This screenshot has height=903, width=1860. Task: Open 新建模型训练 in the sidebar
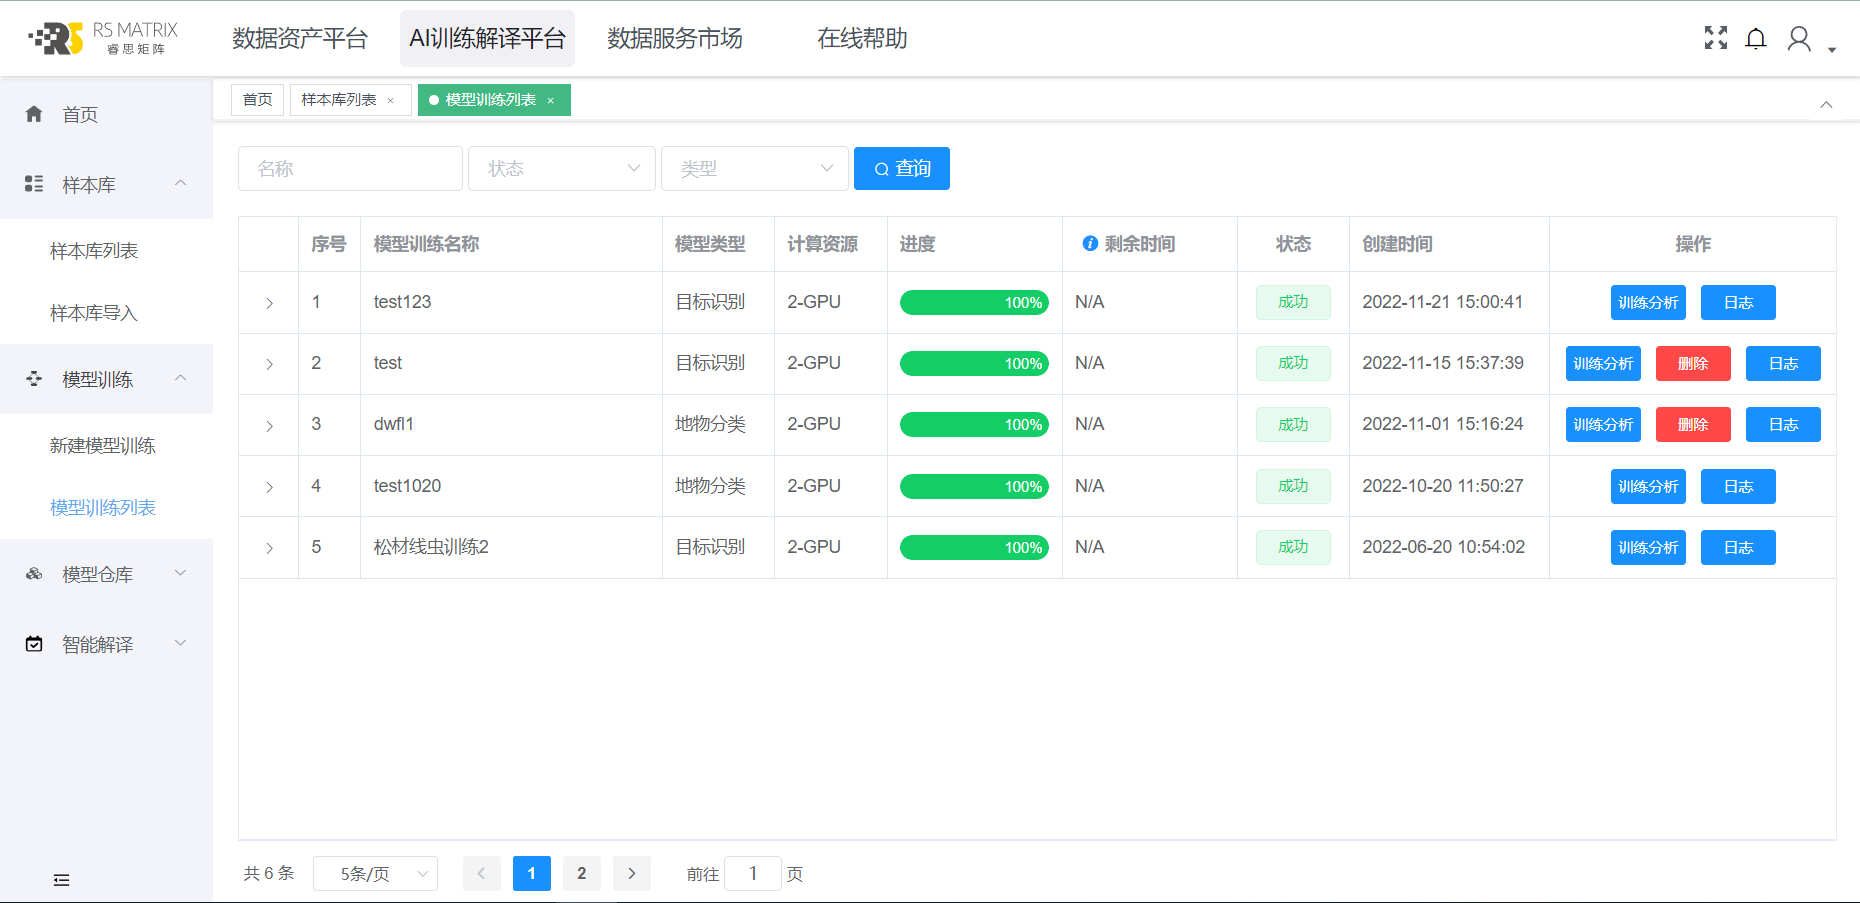(103, 446)
